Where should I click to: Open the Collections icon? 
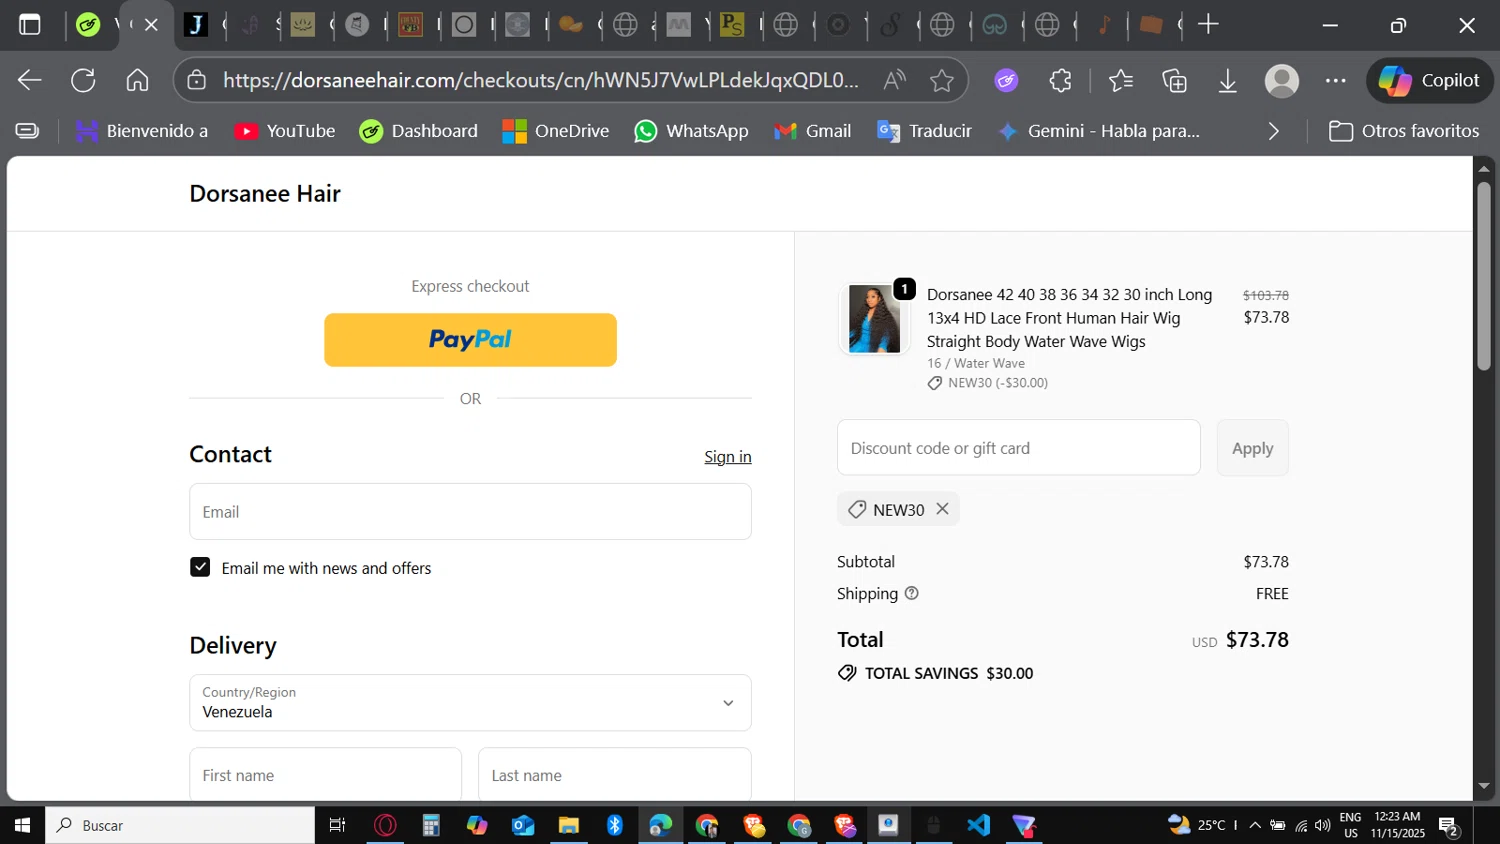pyautogui.click(x=1175, y=81)
